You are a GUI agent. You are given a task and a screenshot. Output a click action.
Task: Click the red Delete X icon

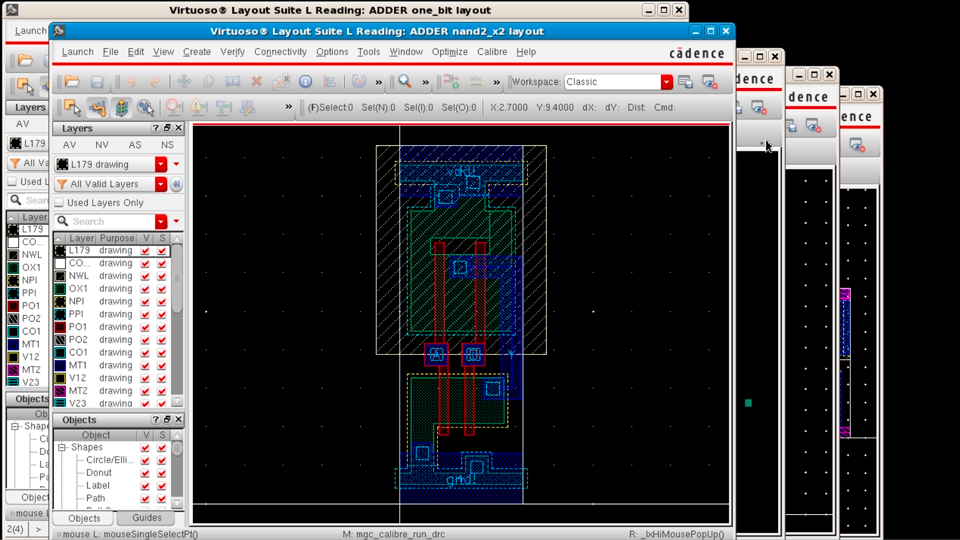pyautogui.click(x=257, y=81)
